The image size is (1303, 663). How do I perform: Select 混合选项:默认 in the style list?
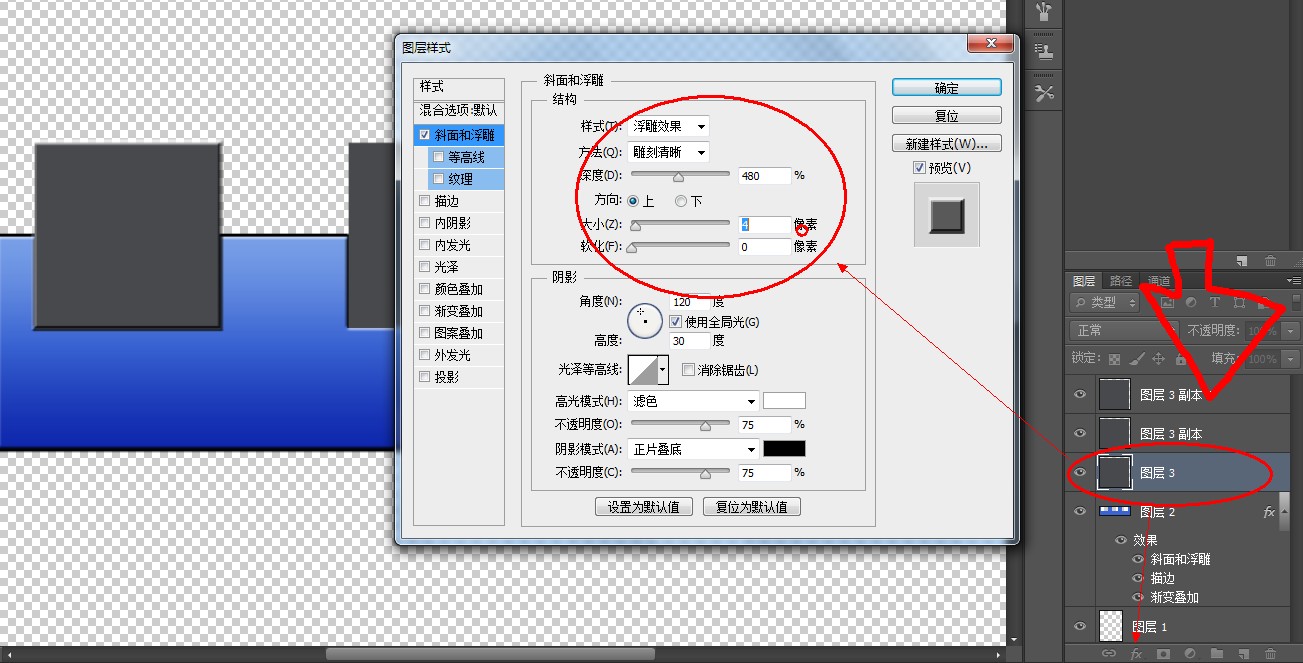click(x=459, y=110)
